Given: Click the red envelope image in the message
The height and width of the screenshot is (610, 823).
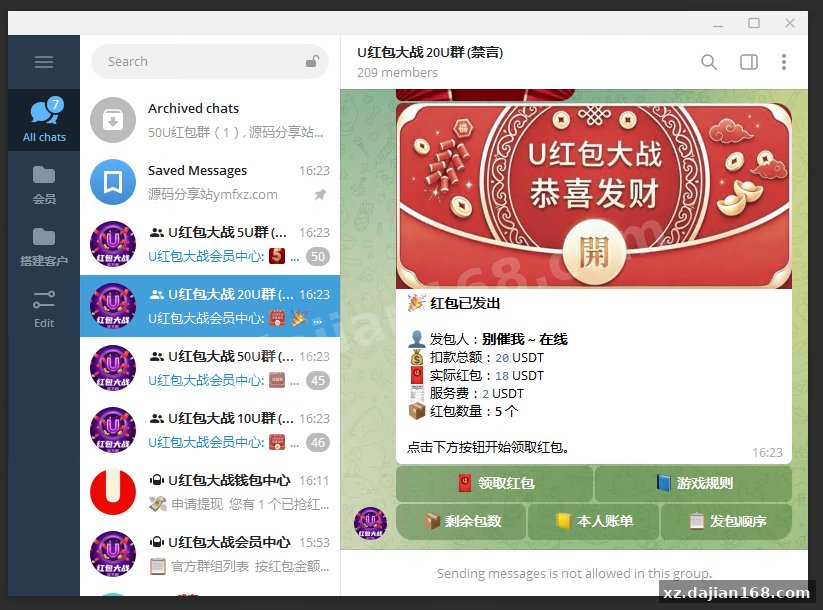Looking at the screenshot, I should coord(594,196).
